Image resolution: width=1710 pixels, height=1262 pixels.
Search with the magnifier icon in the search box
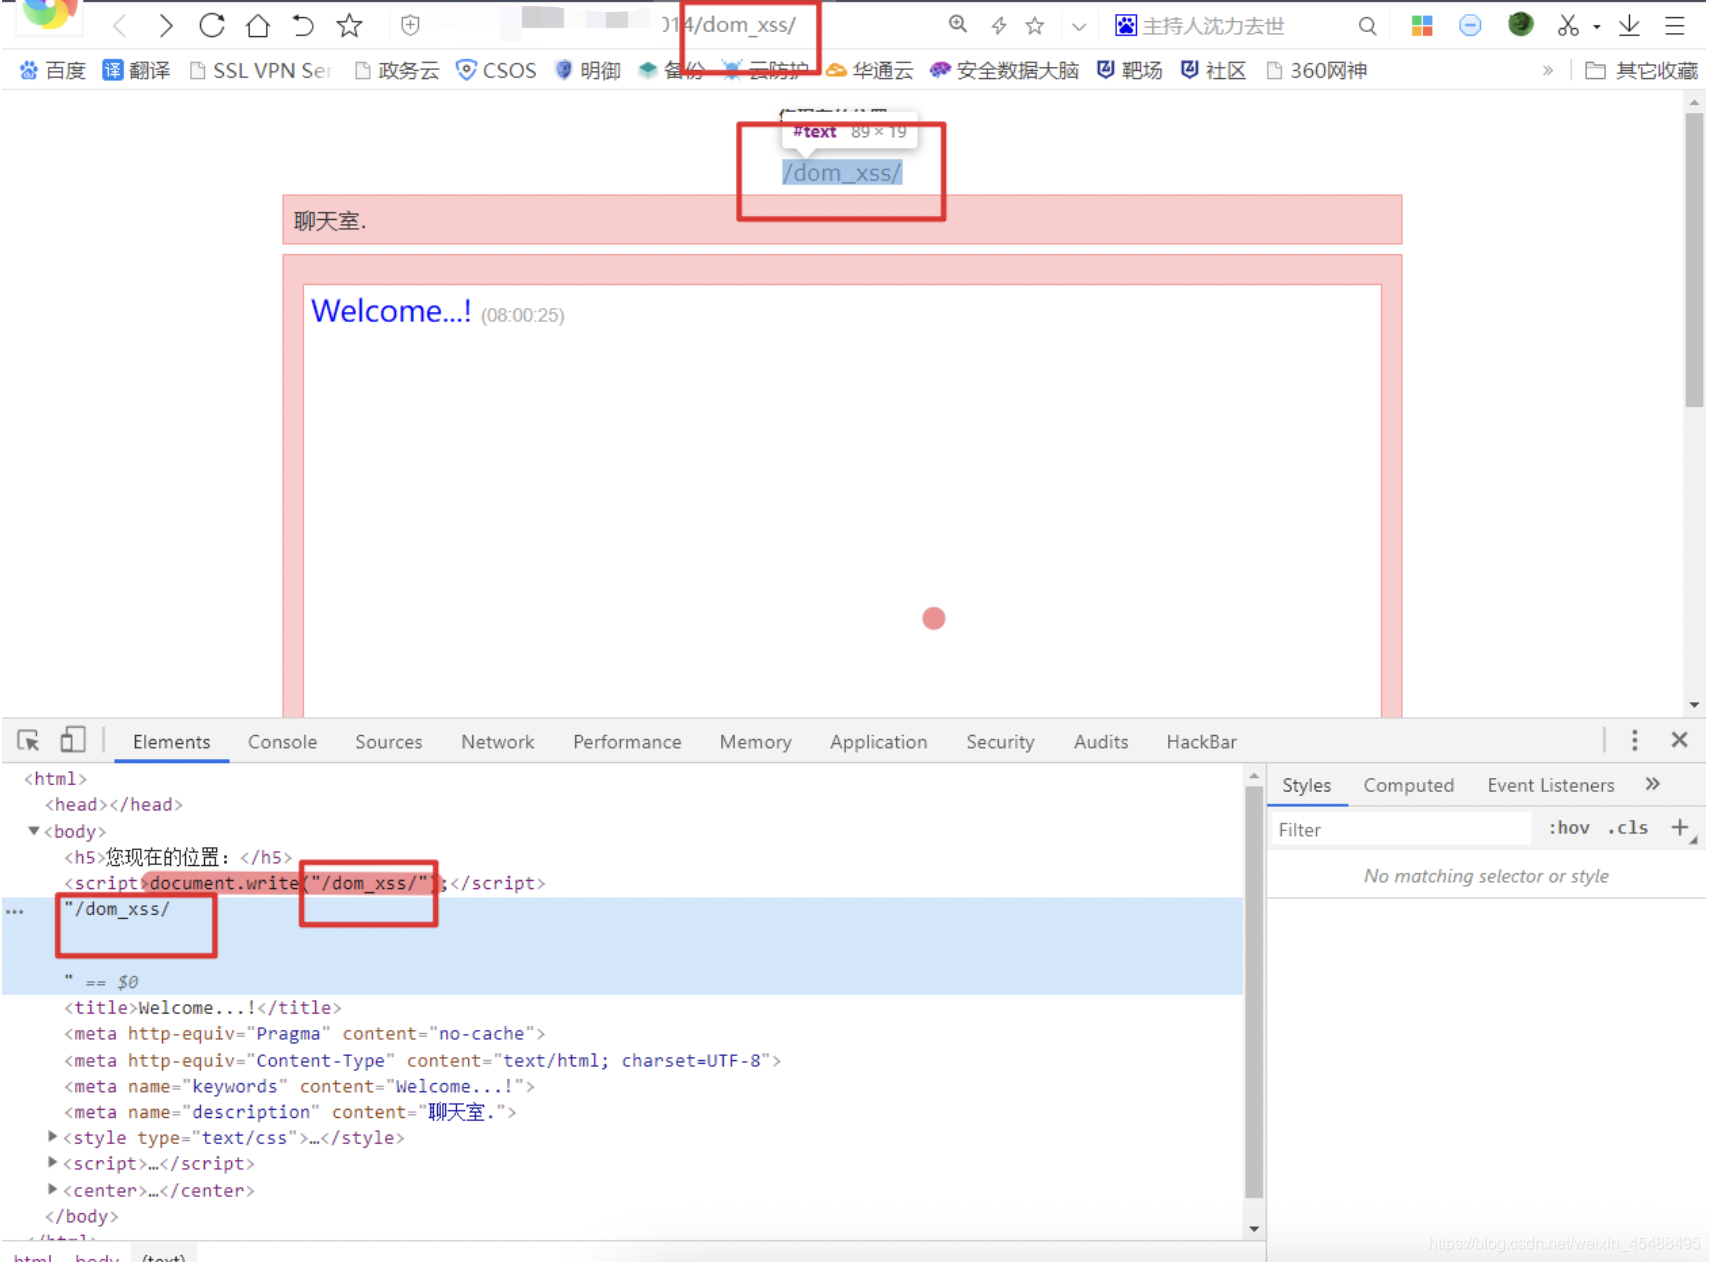pyautogui.click(x=1367, y=26)
